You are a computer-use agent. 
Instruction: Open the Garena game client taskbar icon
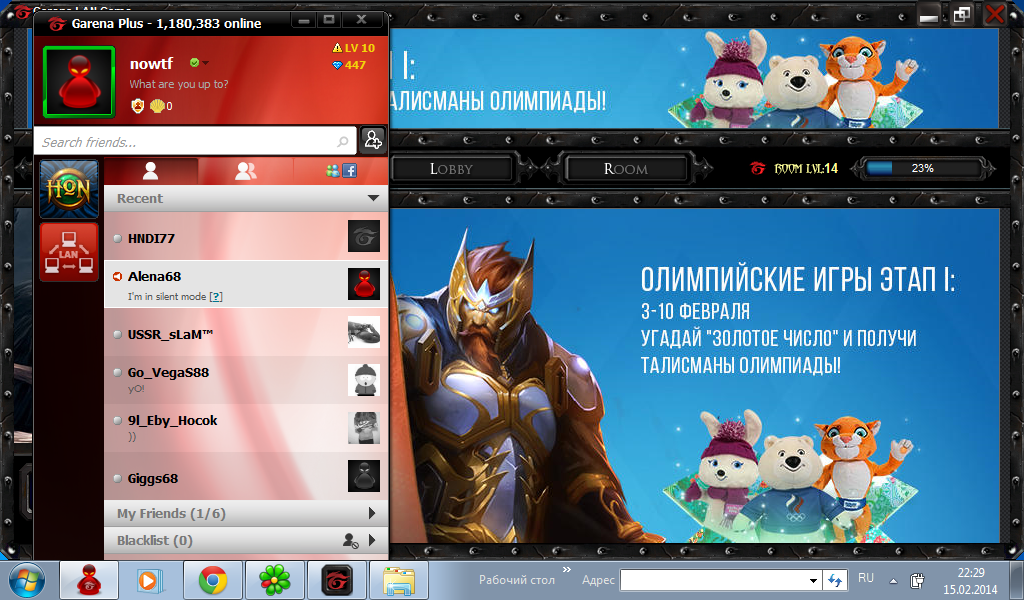click(337, 580)
